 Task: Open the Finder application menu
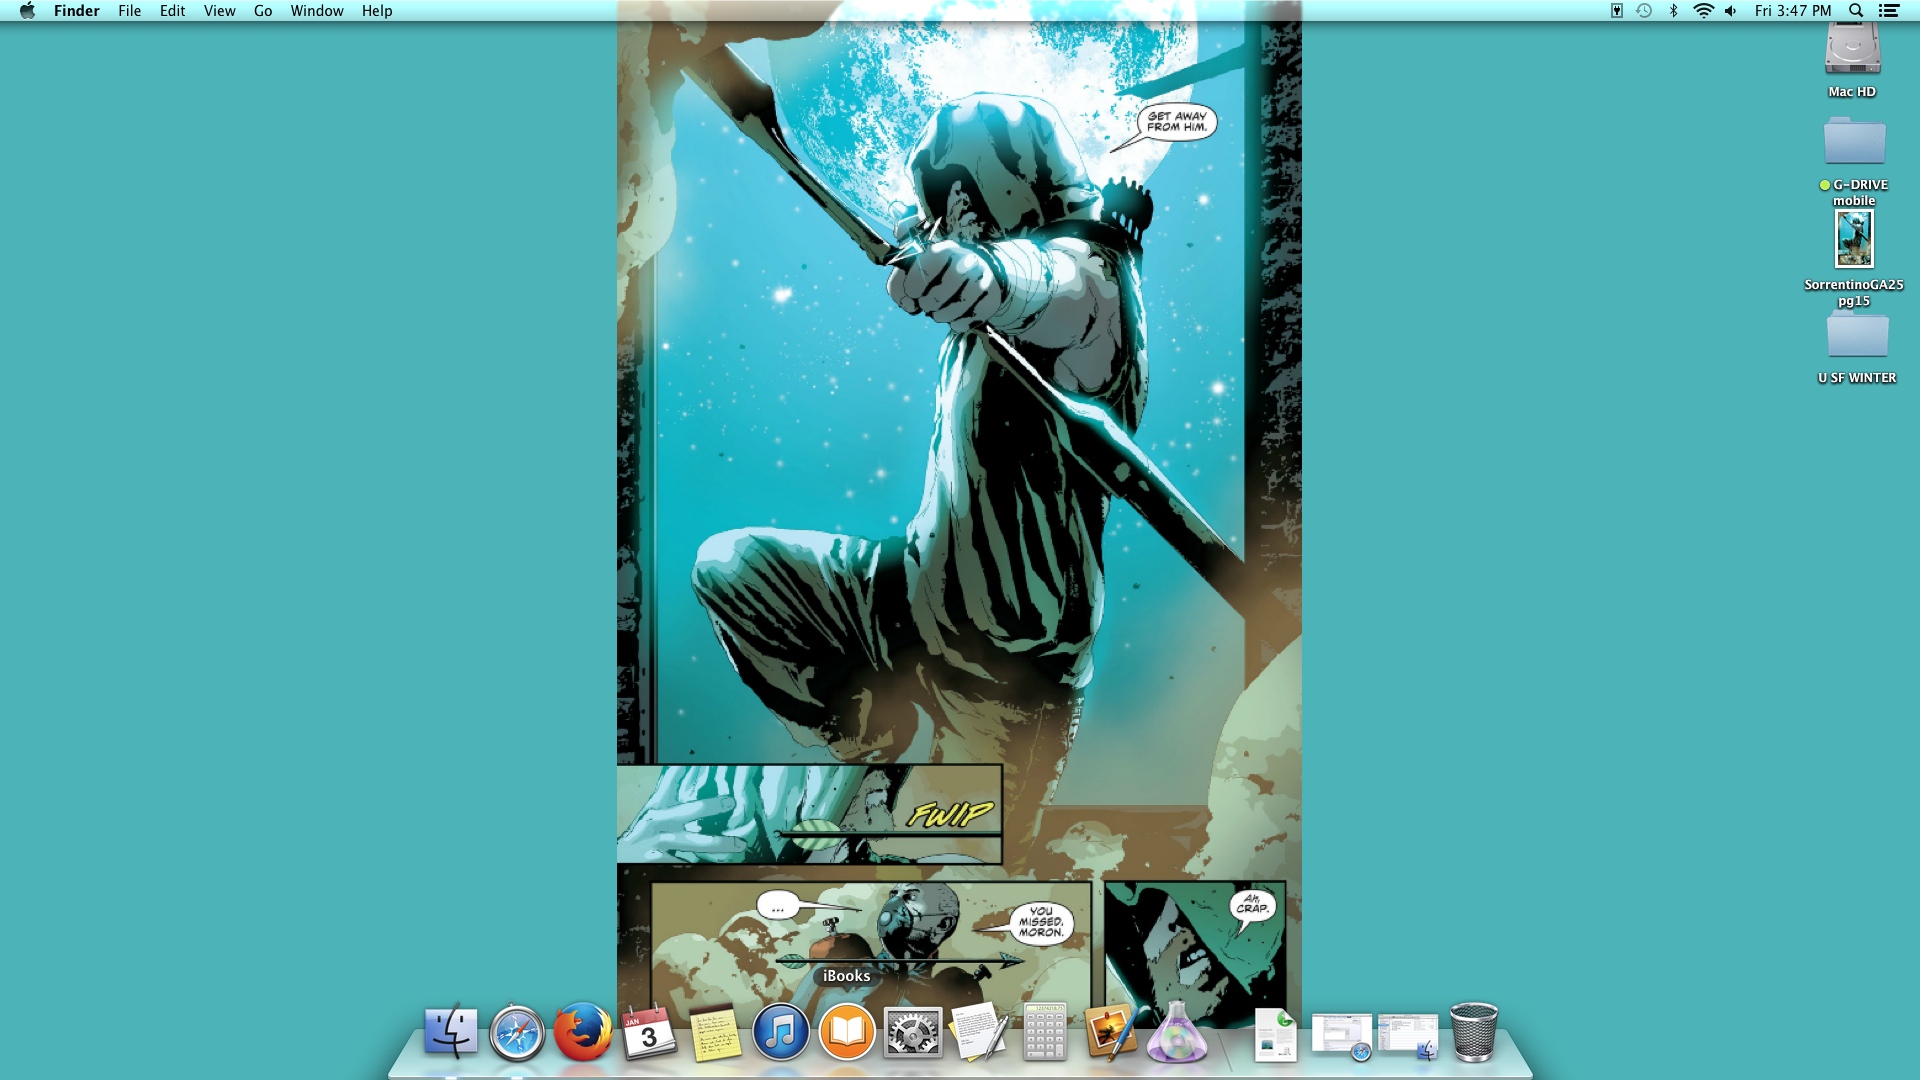(77, 11)
